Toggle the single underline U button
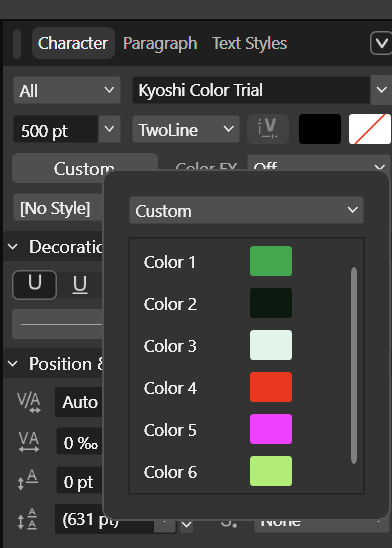This screenshot has width=392, height=548. pyautogui.click(x=80, y=285)
